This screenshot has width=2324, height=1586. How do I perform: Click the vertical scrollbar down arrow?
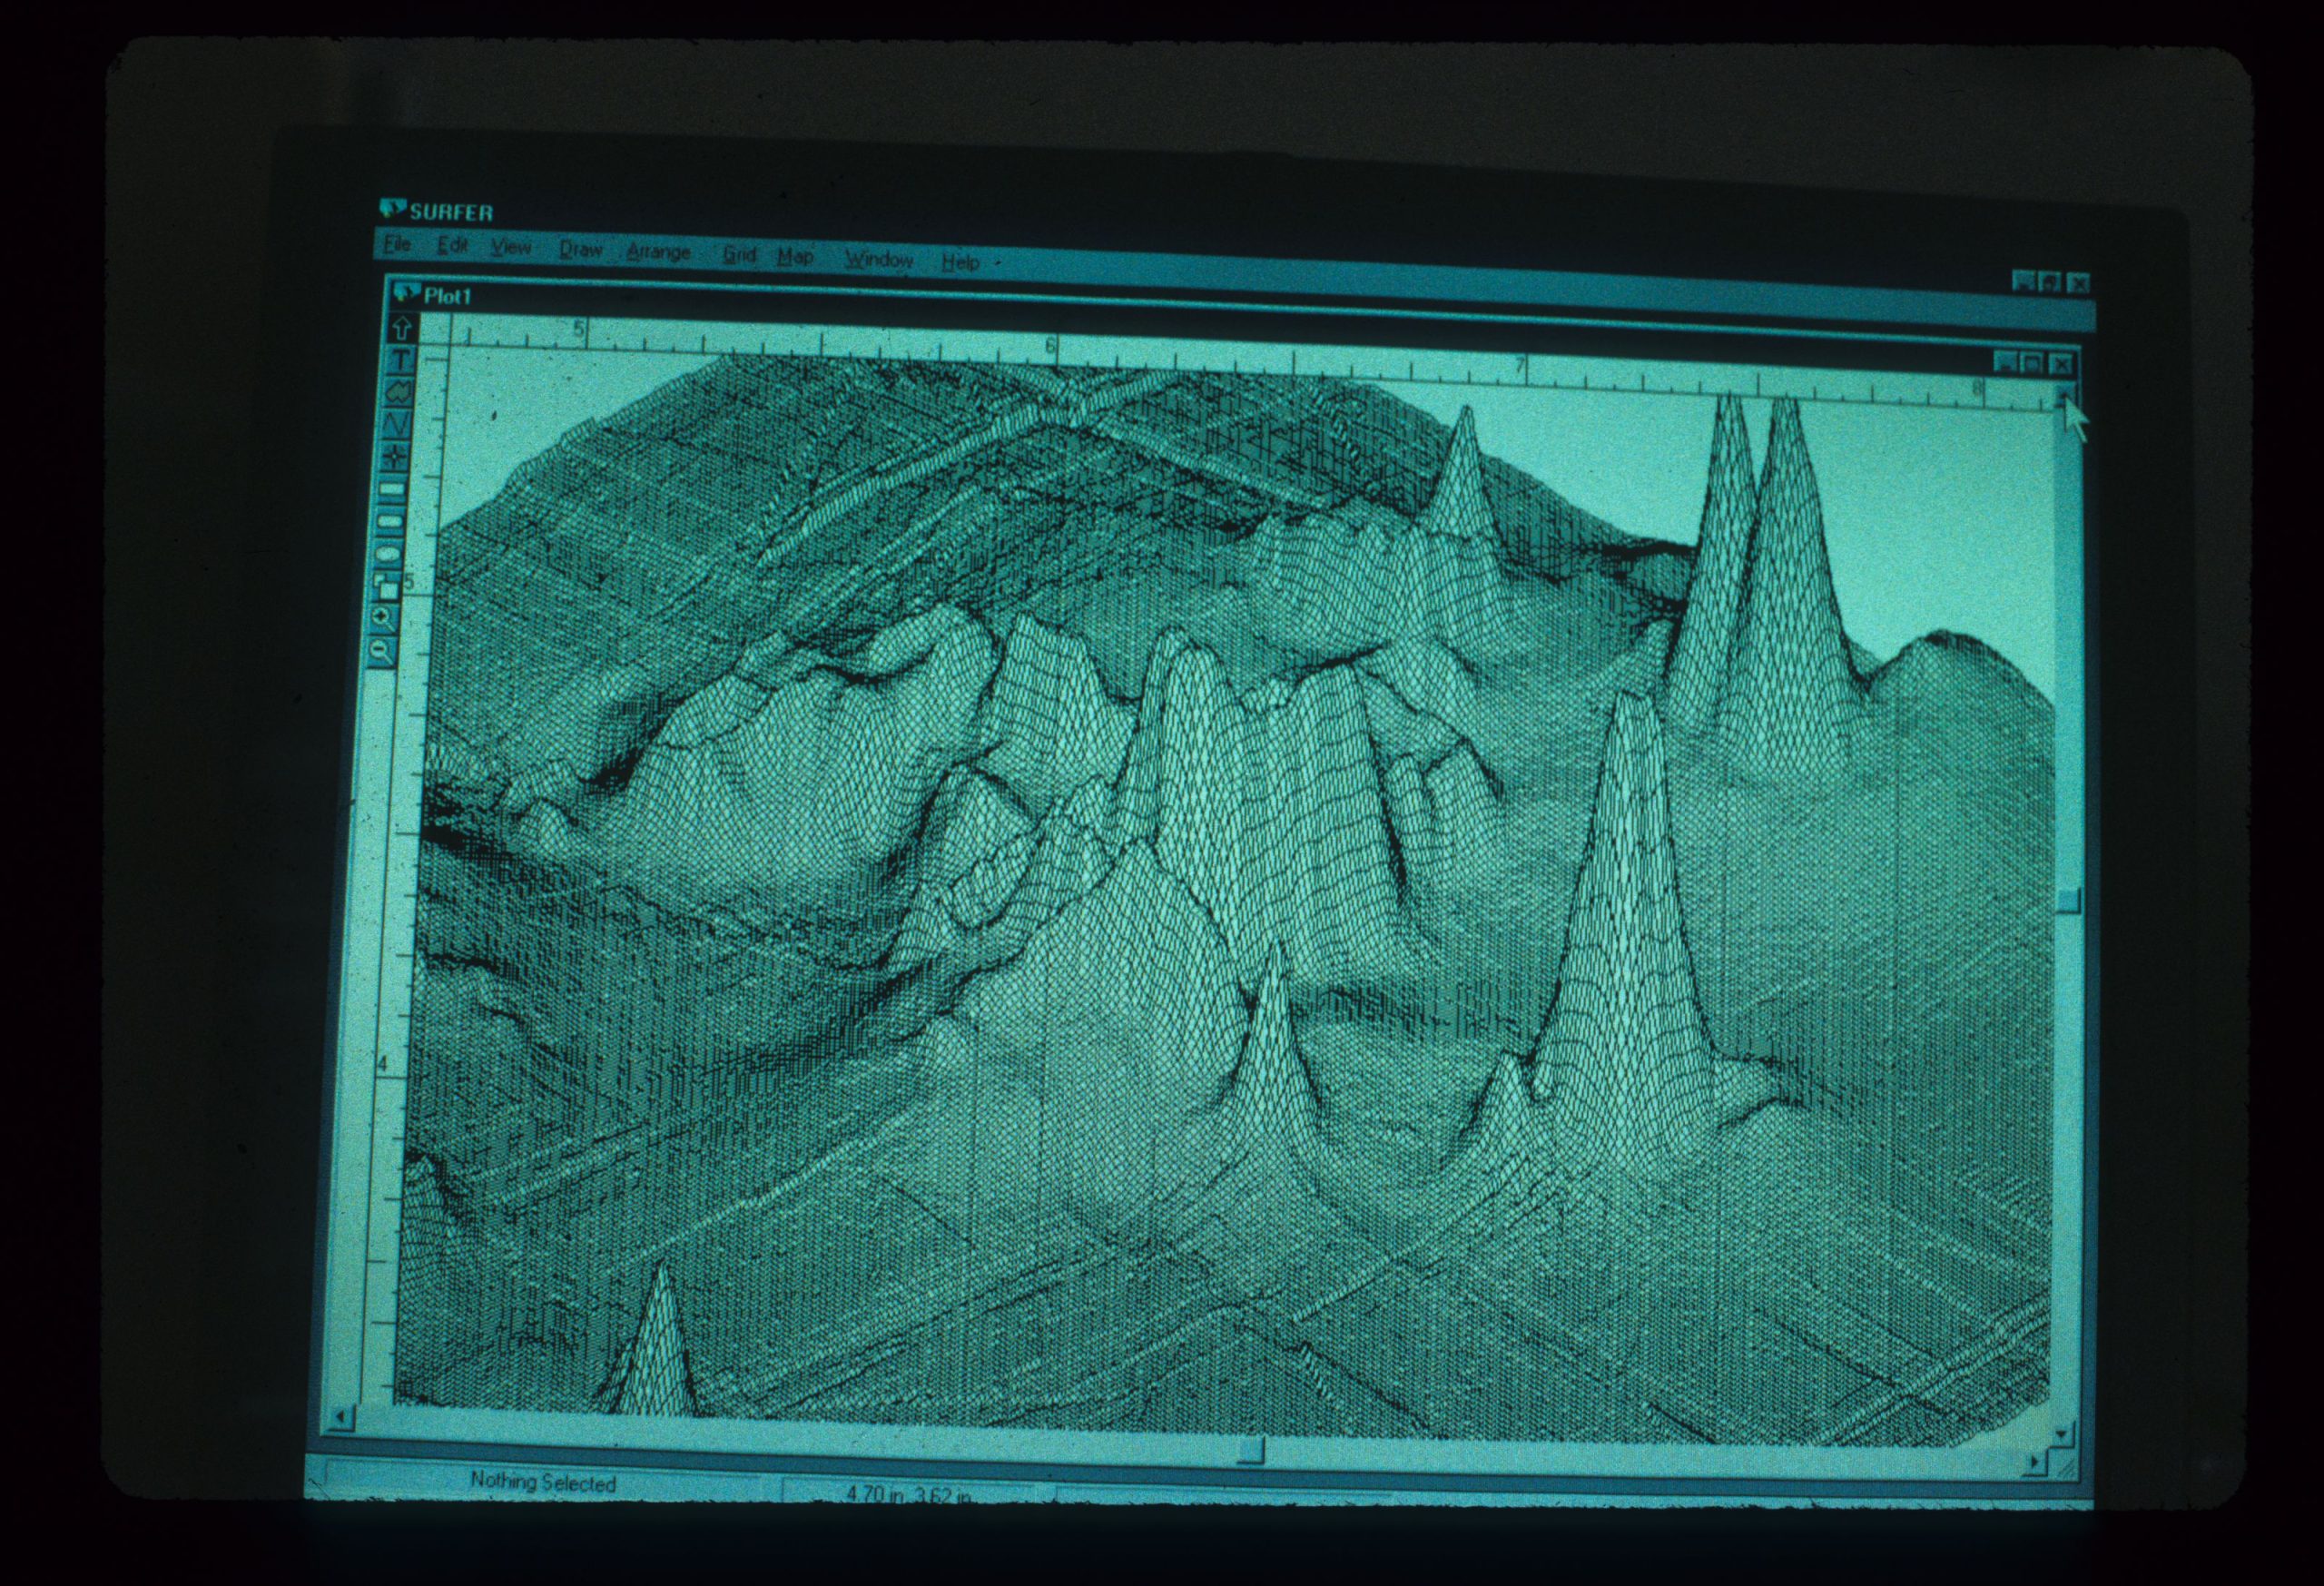2061,1435
